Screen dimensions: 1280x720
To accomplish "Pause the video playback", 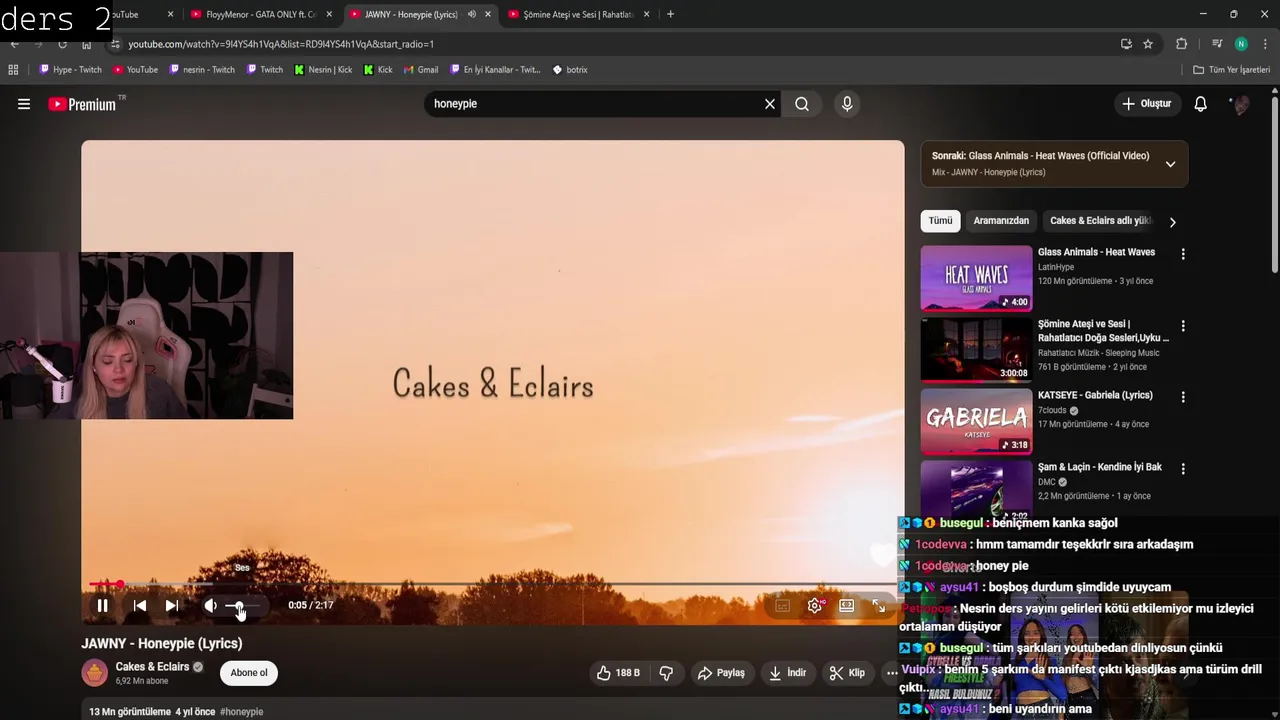I will coord(102,605).
